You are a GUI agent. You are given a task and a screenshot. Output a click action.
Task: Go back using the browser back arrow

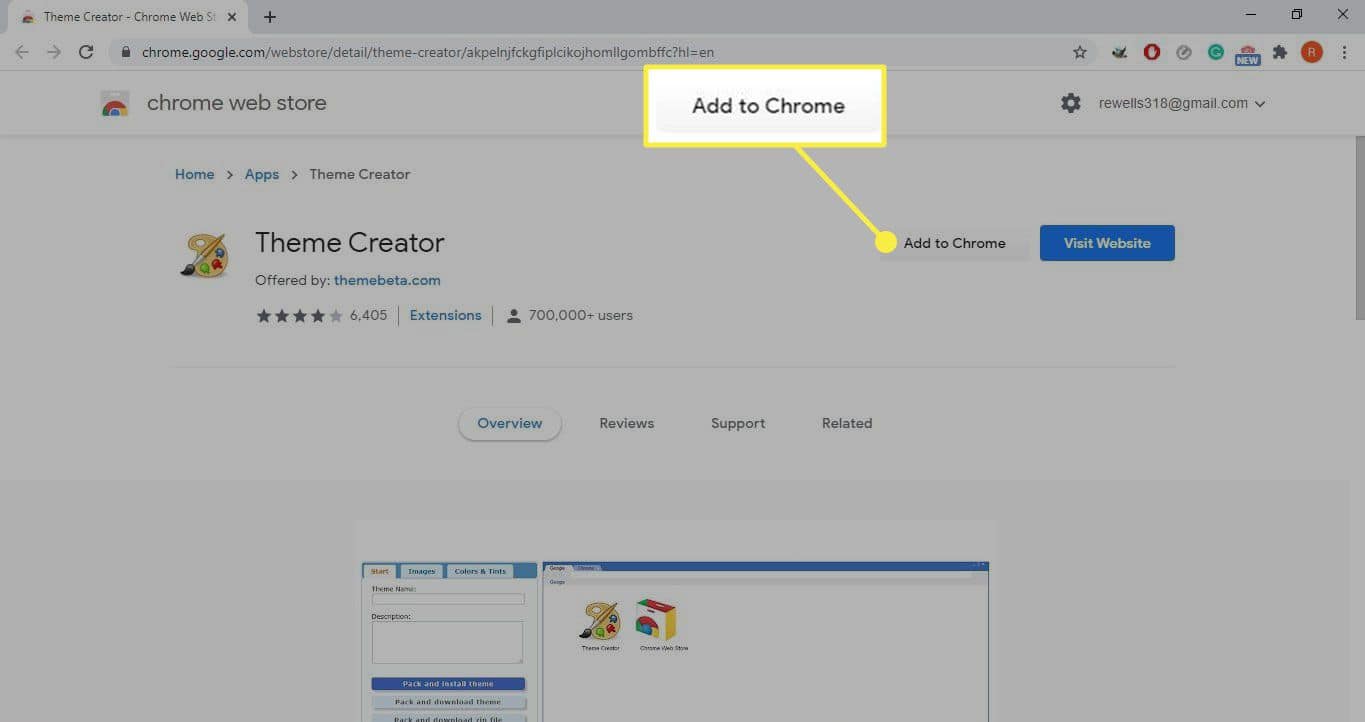tap(22, 52)
